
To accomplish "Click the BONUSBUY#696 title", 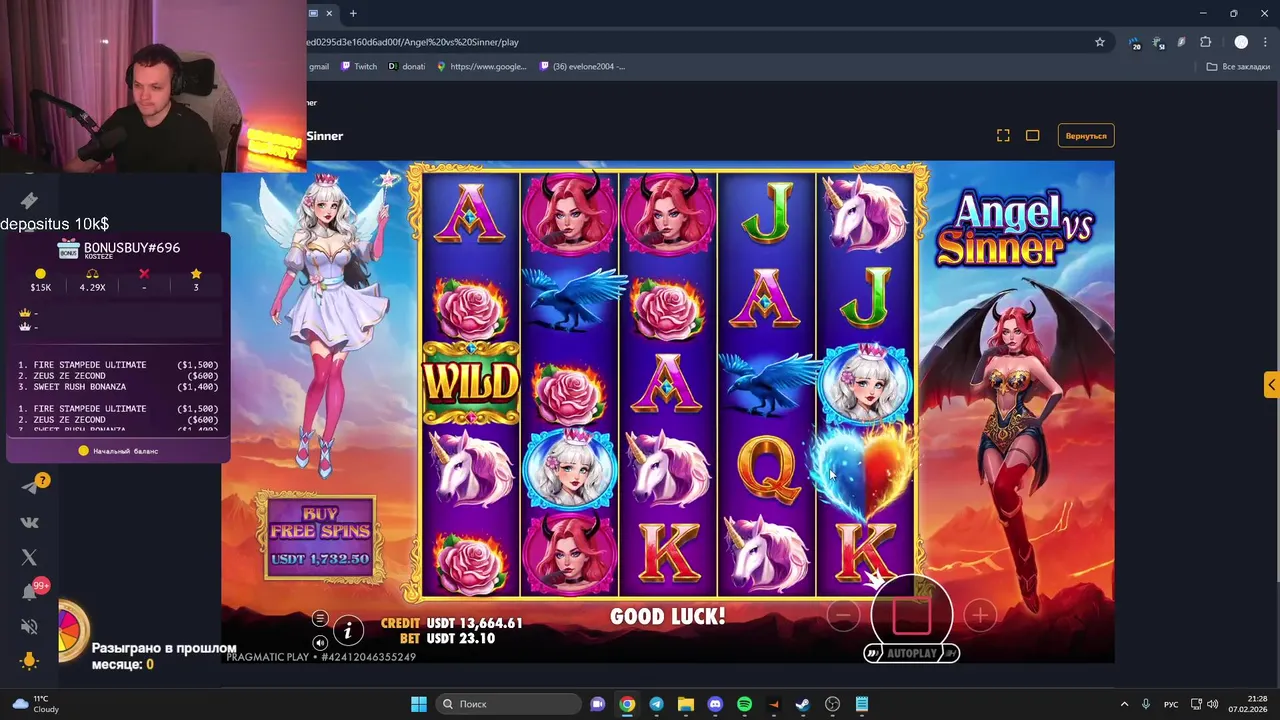I will coord(132,247).
